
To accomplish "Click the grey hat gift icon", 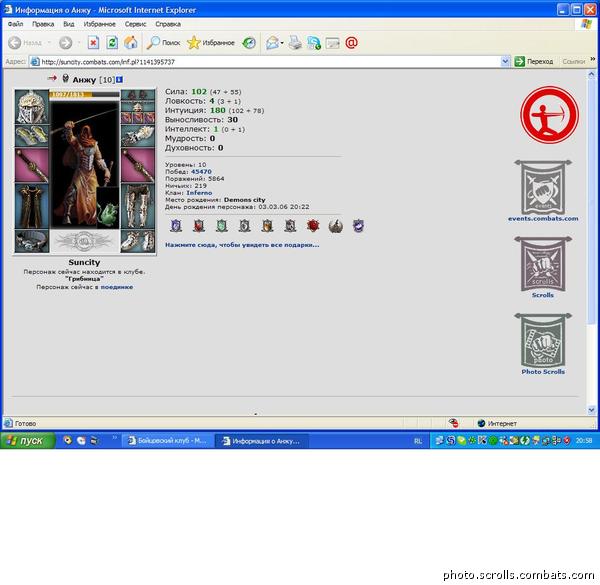I will (336, 226).
